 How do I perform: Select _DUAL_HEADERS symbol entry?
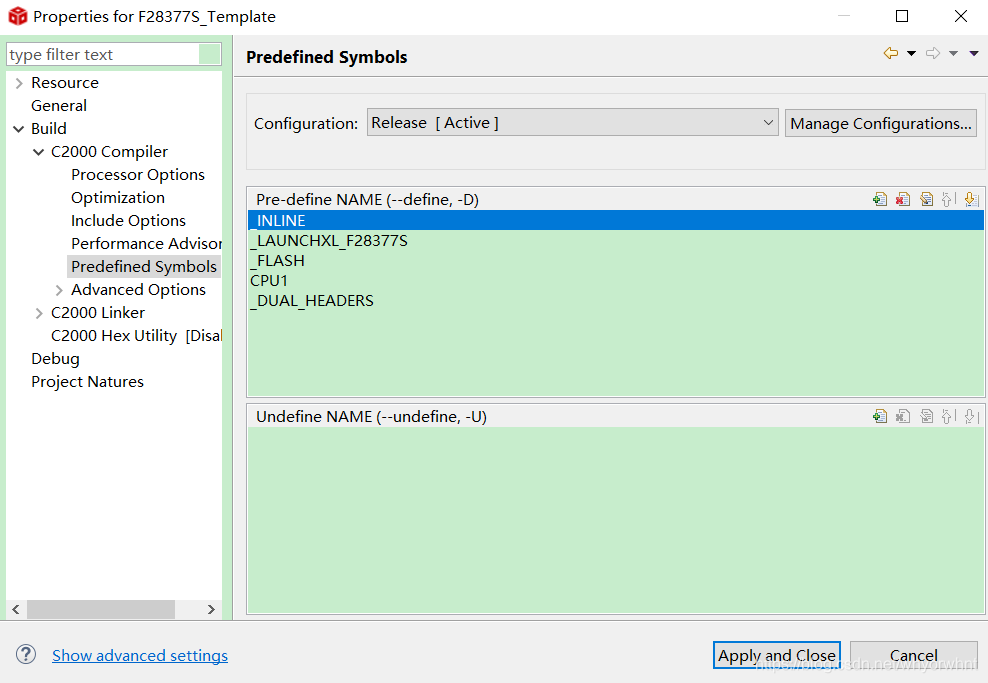click(616, 301)
